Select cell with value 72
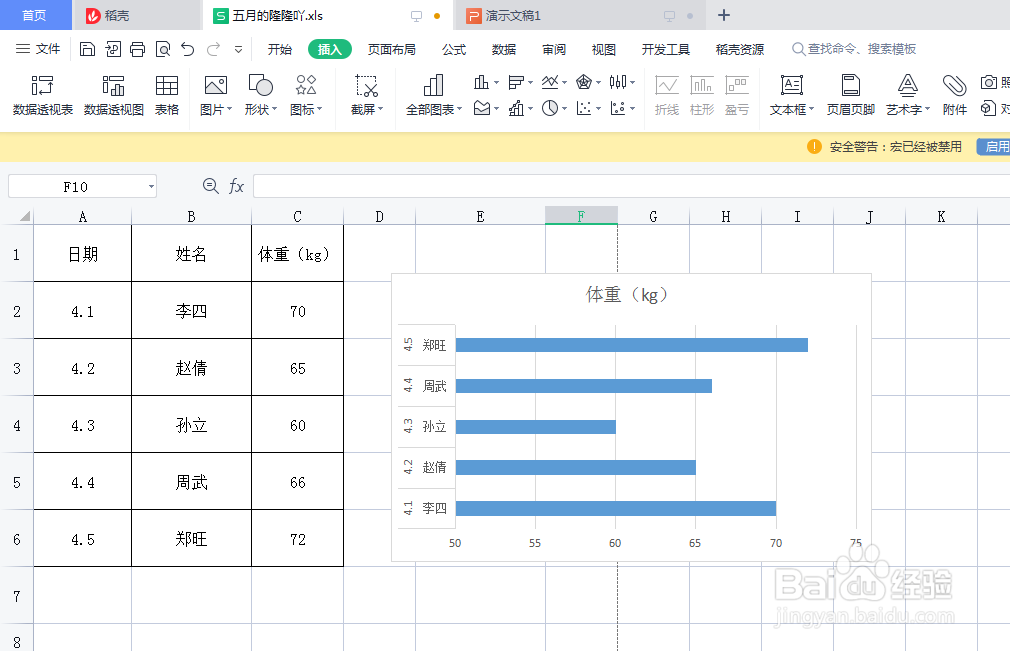This screenshot has width=1010, height=651. tap(298, 539)
